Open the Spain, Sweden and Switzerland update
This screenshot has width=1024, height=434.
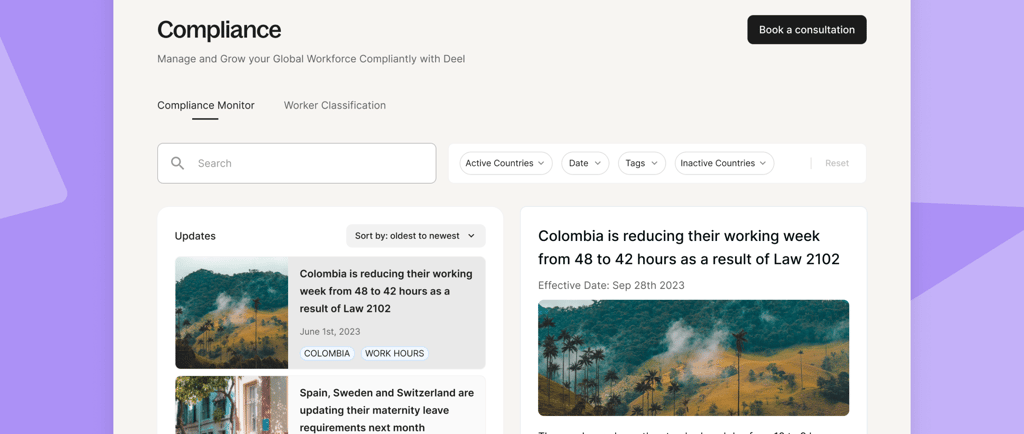(x=386, y=409)
